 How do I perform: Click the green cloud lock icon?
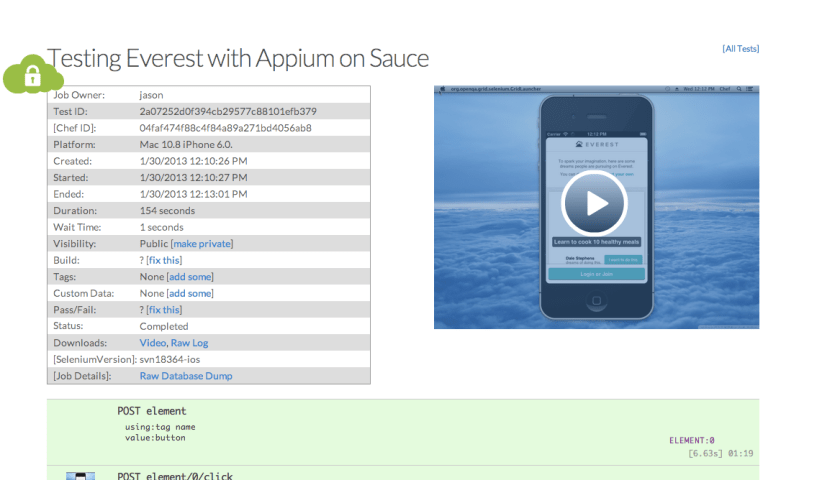coord(34,76)
